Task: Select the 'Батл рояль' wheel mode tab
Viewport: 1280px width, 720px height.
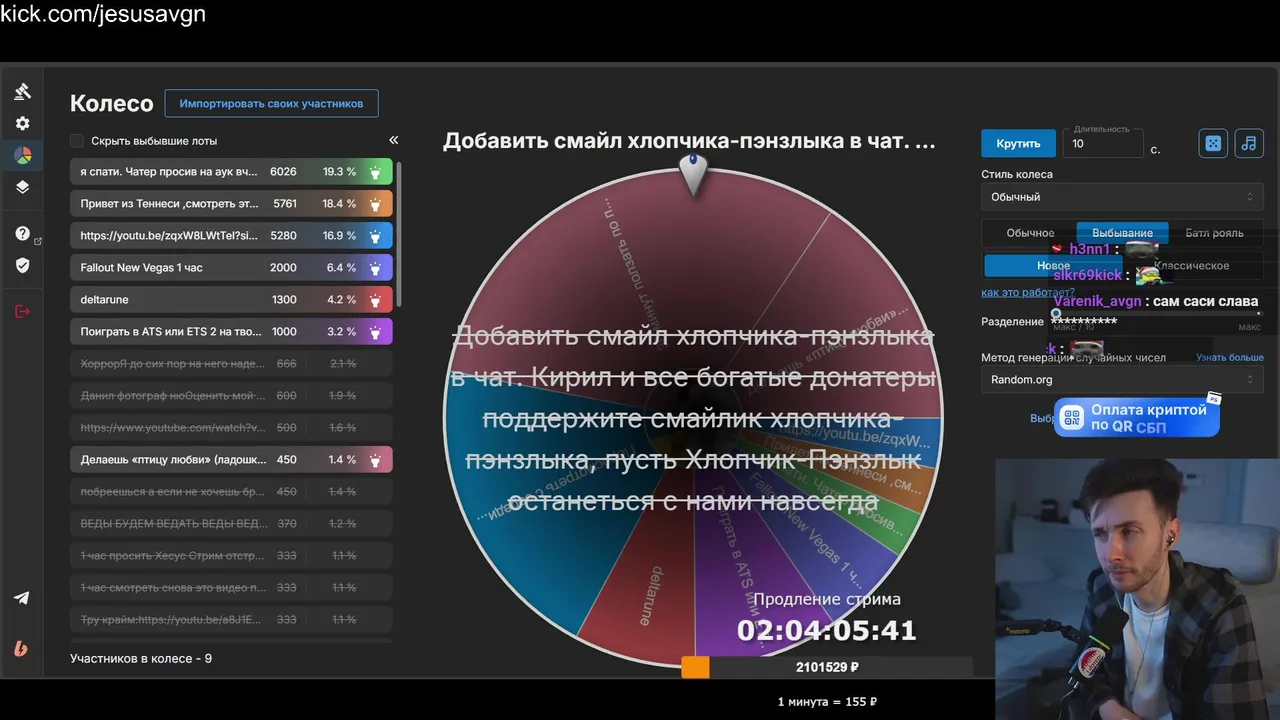Action: 1214,233
